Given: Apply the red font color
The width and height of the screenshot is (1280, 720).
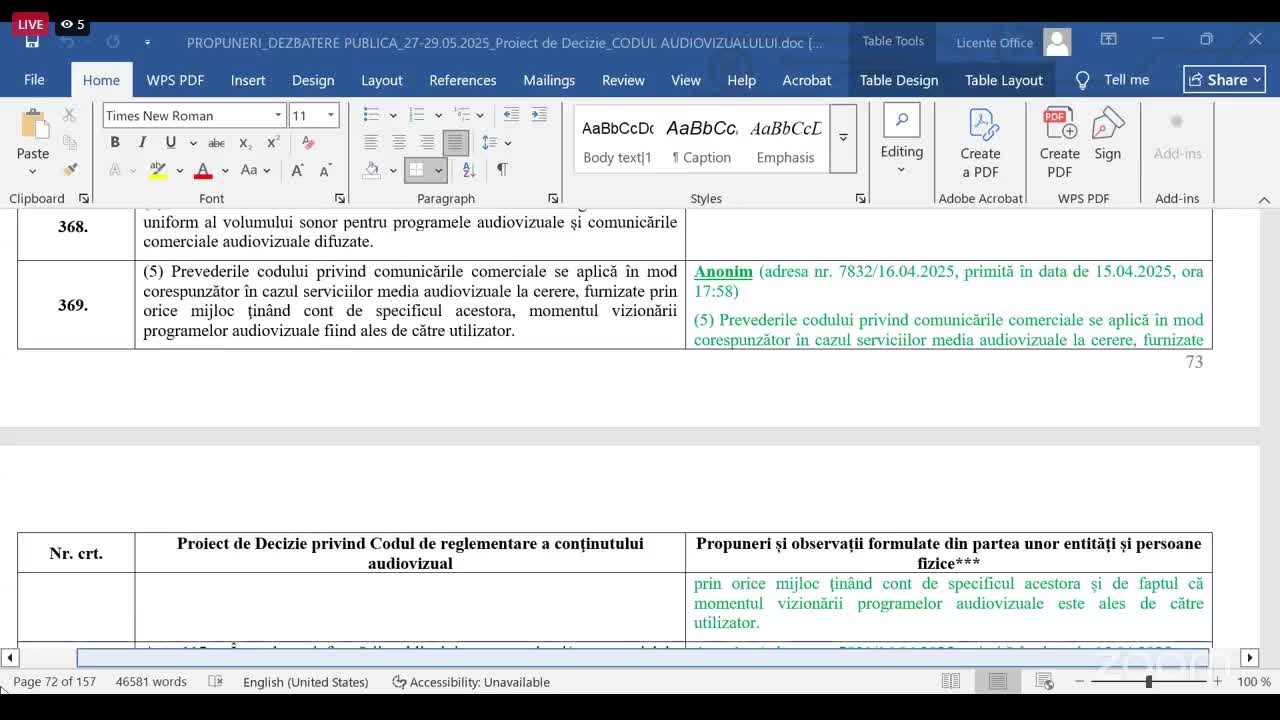Looking at the screenshot, I should 204,170.
